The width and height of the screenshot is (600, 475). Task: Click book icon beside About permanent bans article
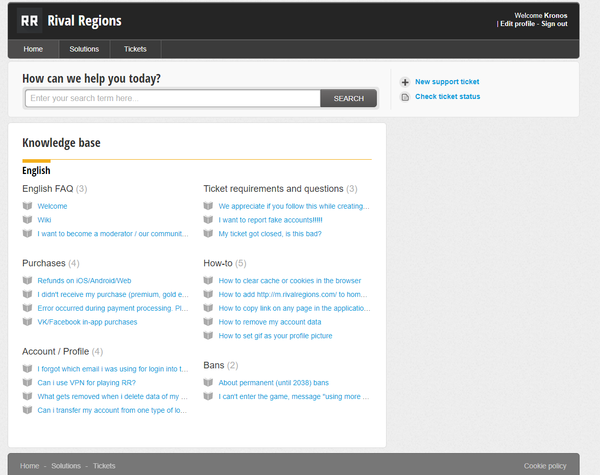point(209,383)
